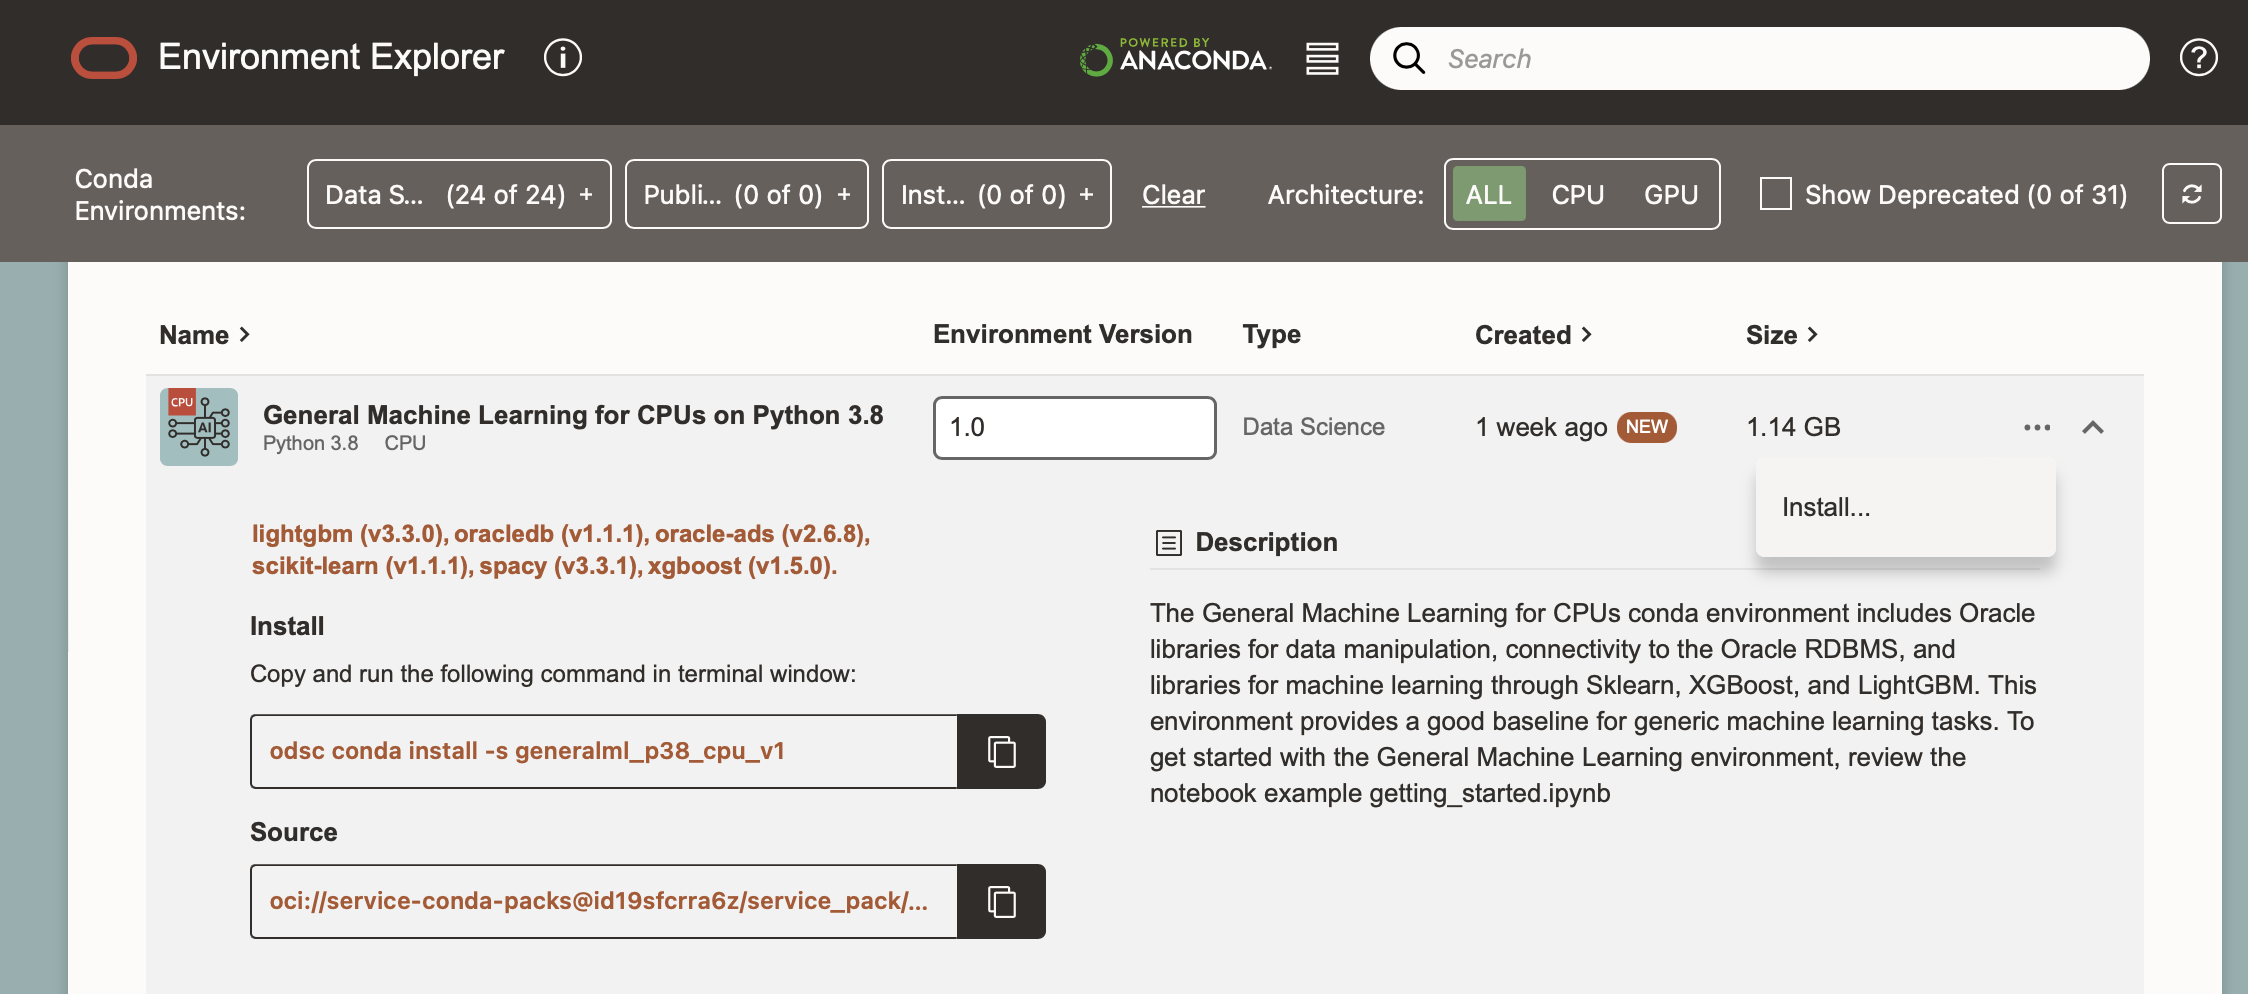Select the CPU architecture filter
The image size is (2248, 994).
pos(1577,194)
